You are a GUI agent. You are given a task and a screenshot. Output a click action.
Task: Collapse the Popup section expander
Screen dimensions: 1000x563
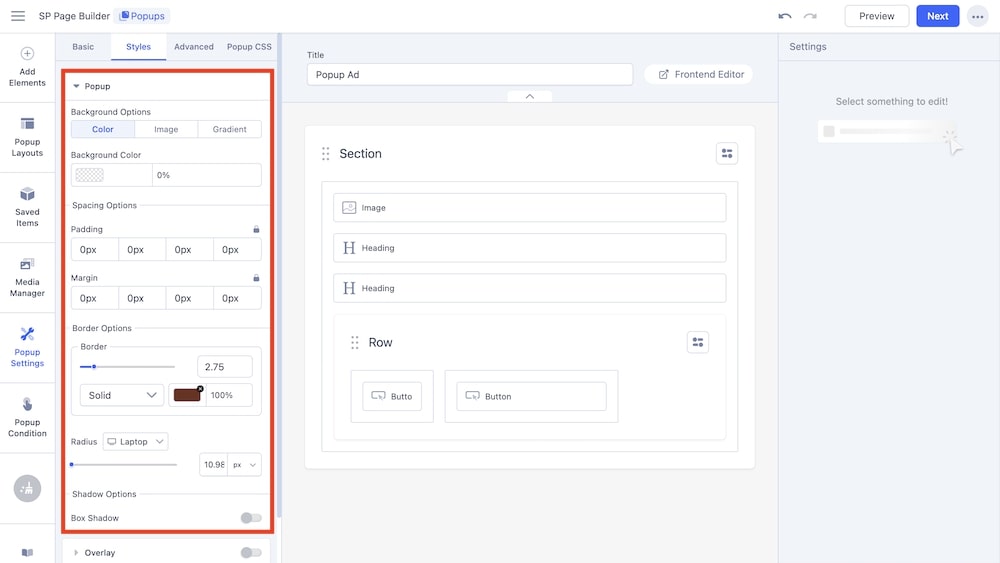(76, 87)
